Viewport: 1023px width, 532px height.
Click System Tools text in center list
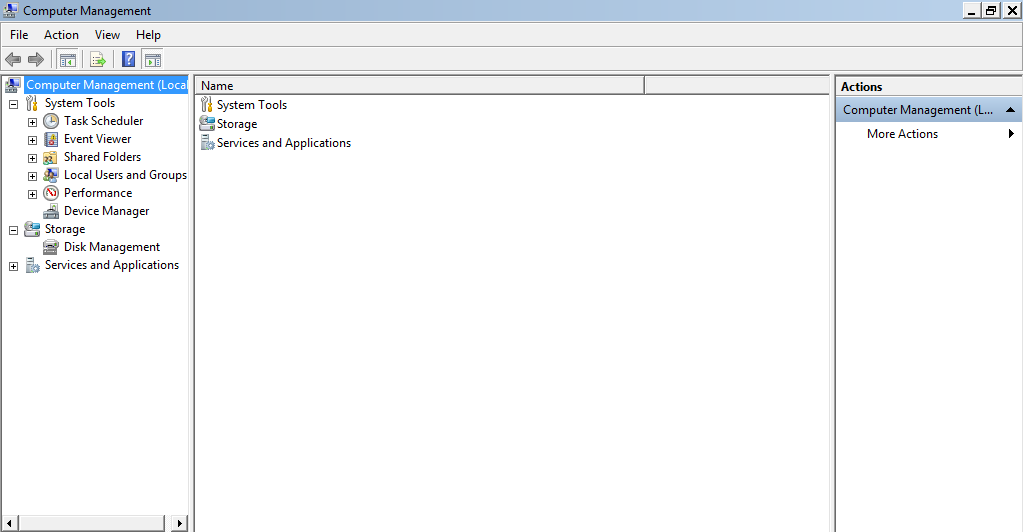[x=252, y=104]
